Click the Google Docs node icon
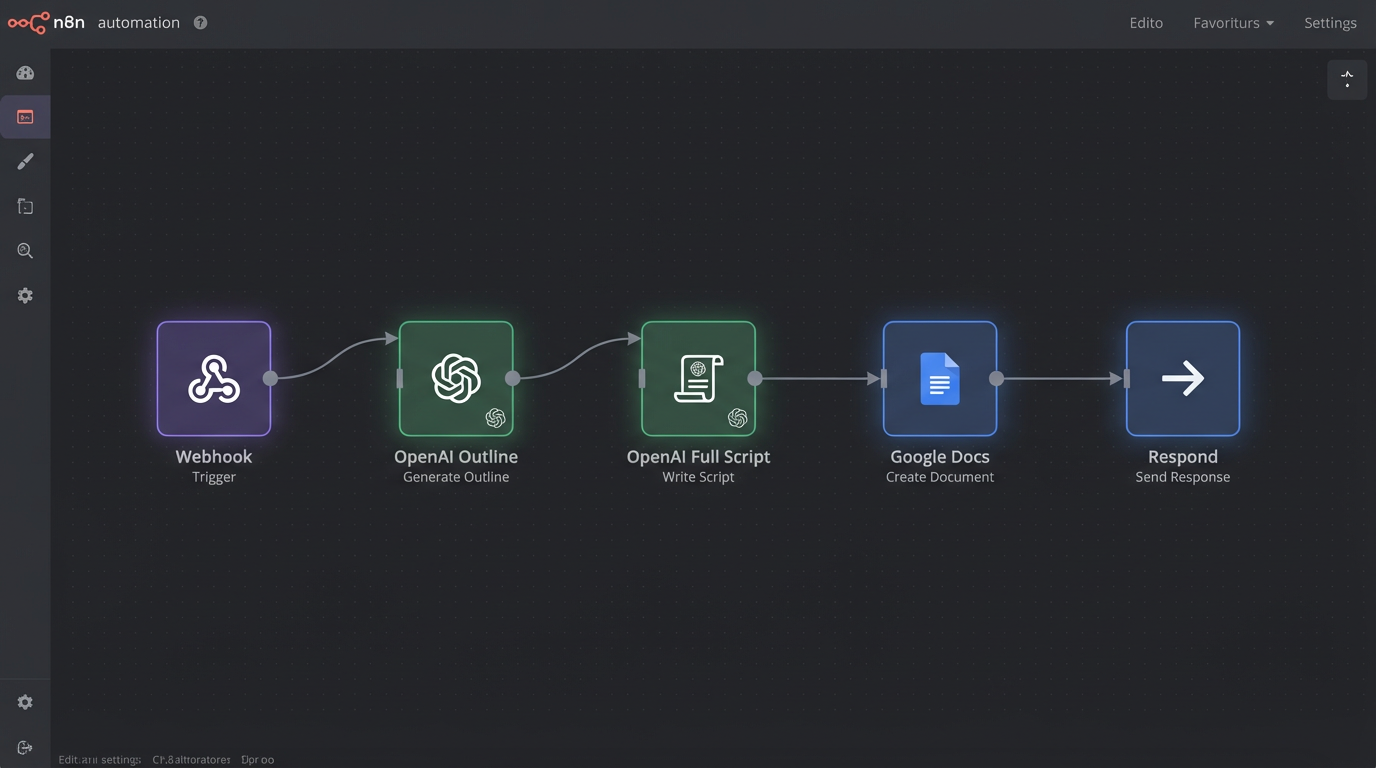The image size is (1376, 768). pyautogui.click(x=939, y=378)
